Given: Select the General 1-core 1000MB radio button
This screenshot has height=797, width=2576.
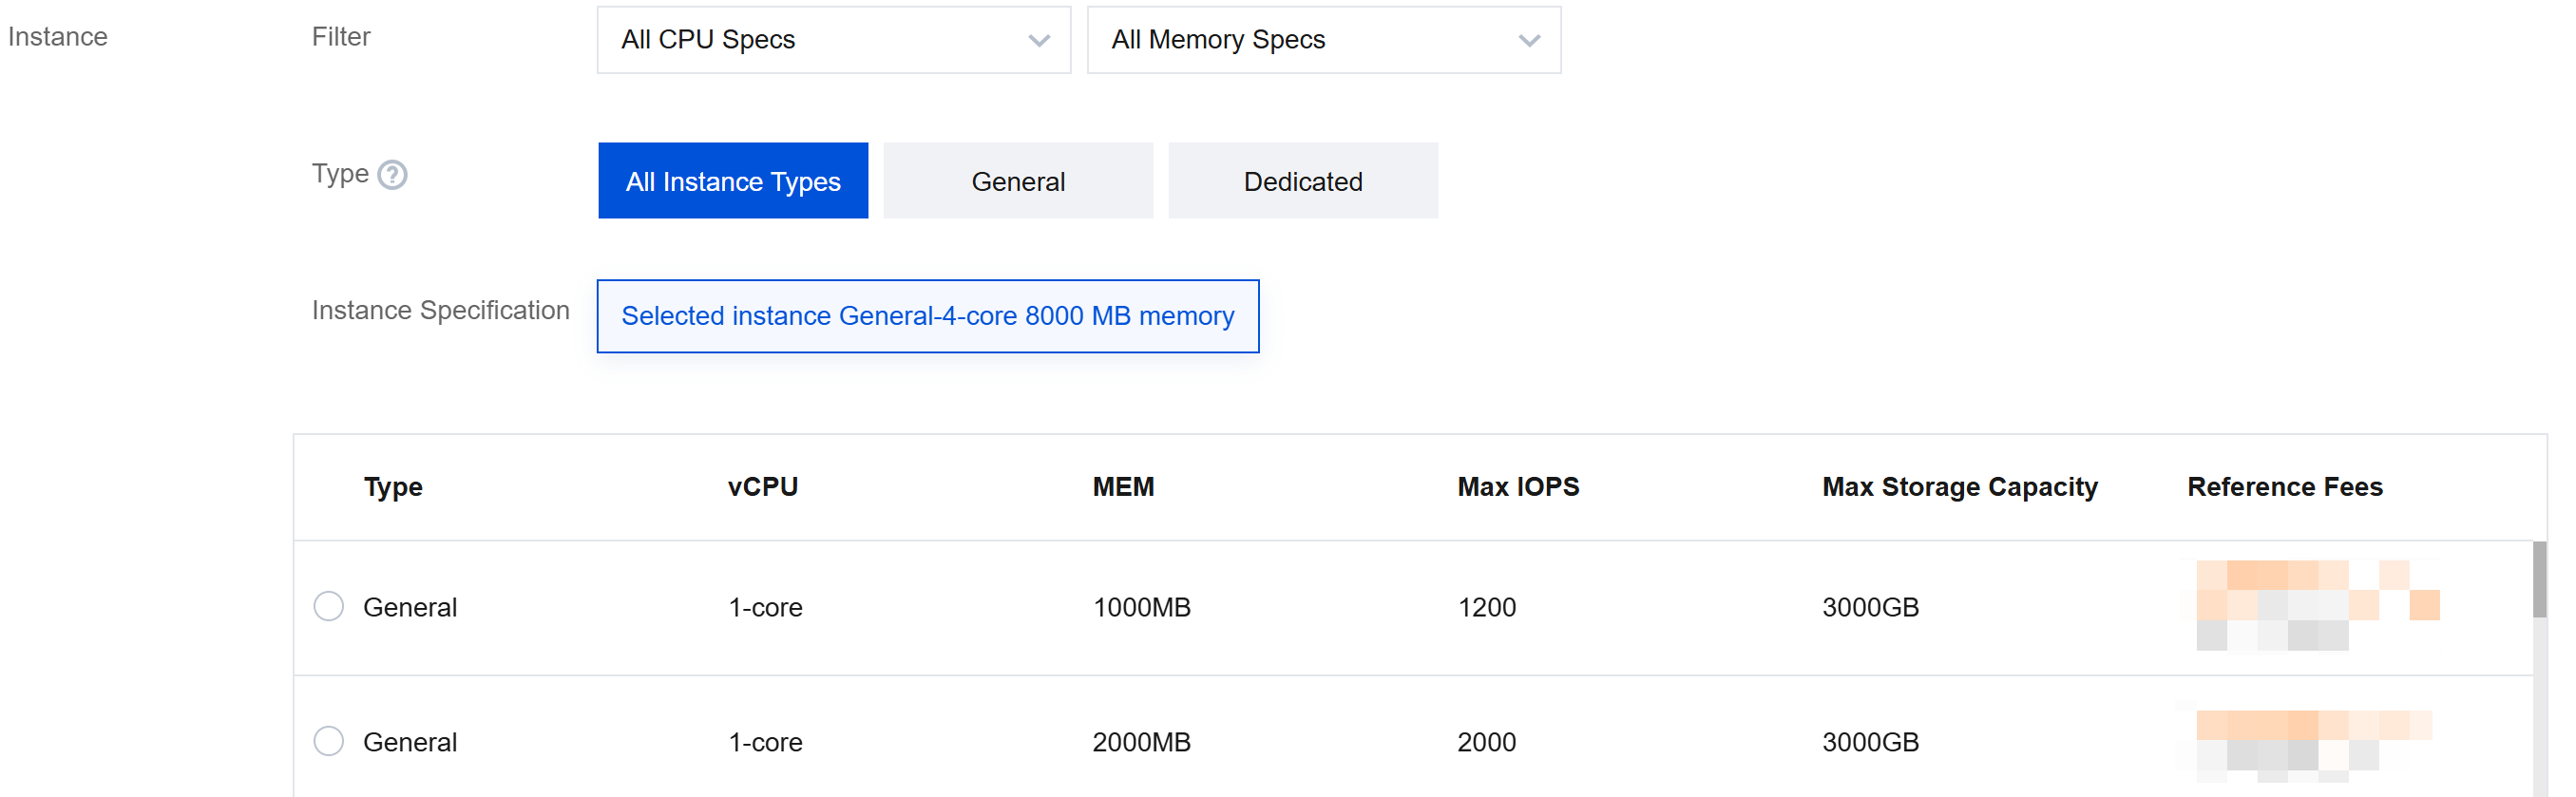Looking at the screenshot, I should [x=328, y=606].
